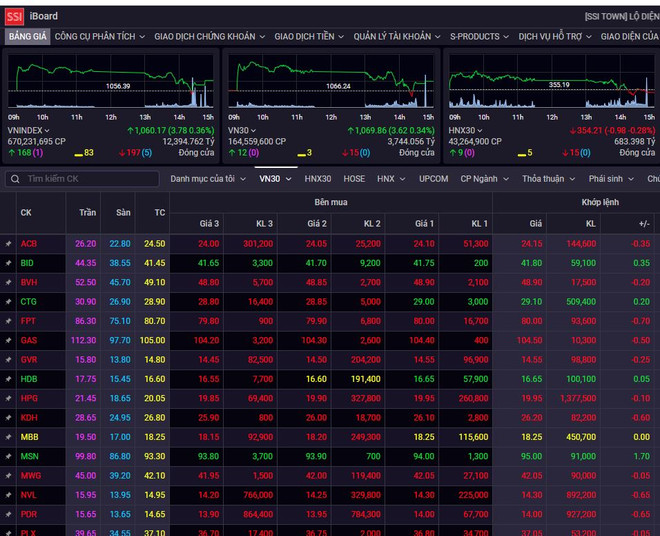Pin the MBB stock row
This screenshot has height=536, width=660.
[8, 437]
